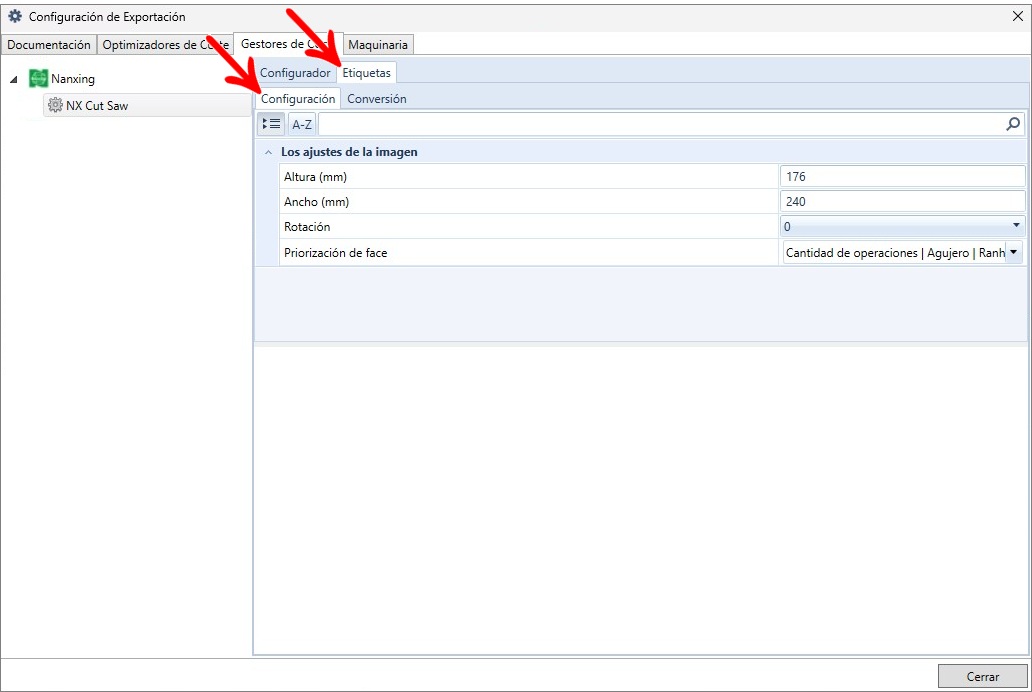Viewport: 1032px width, 692px height.
Task: Click the Altura (mm) value field
Action: pyautogui.click(x=902, y=176)
